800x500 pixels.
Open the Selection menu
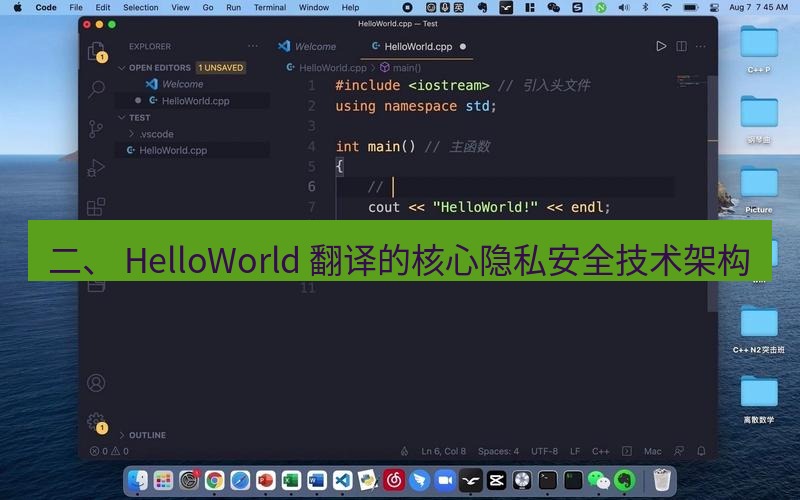pyautogui.click(x=141, y=8)
